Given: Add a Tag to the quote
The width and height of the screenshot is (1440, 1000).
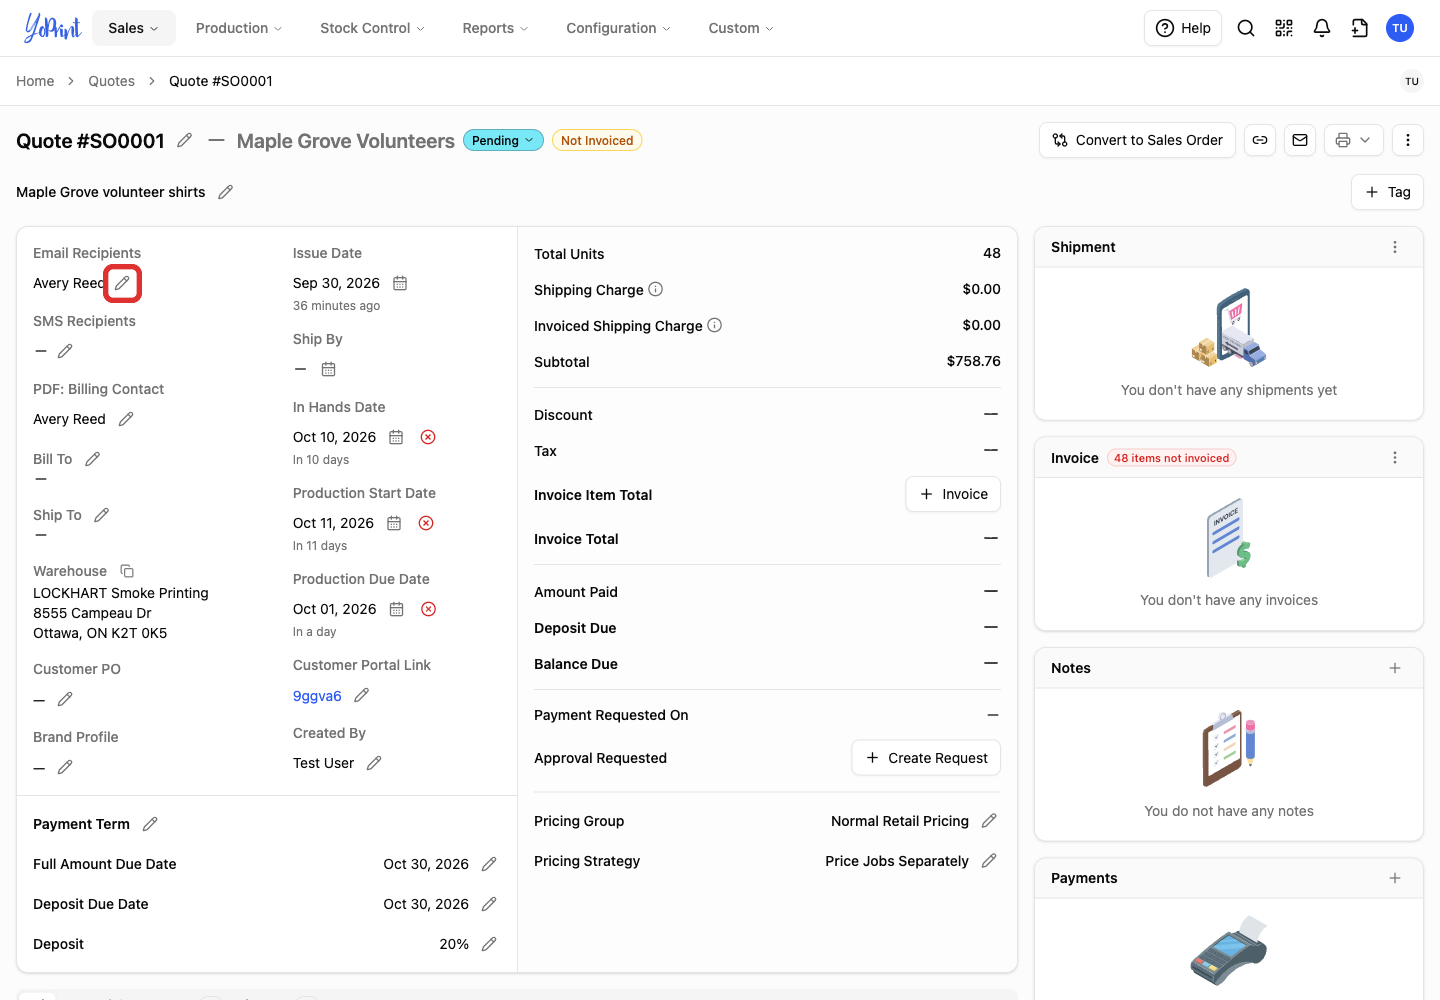Looking at the screenshot, I should click(x=1388, y=192).
